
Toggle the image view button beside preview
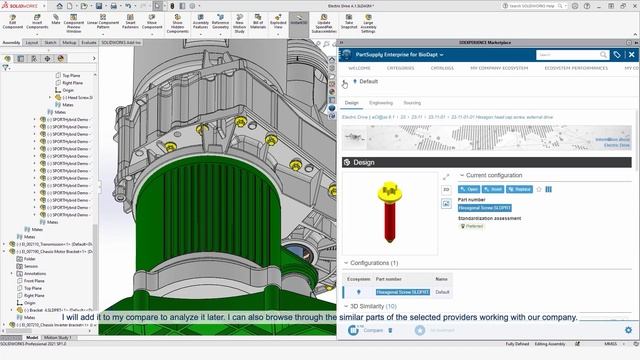click(x=446, y=204)
